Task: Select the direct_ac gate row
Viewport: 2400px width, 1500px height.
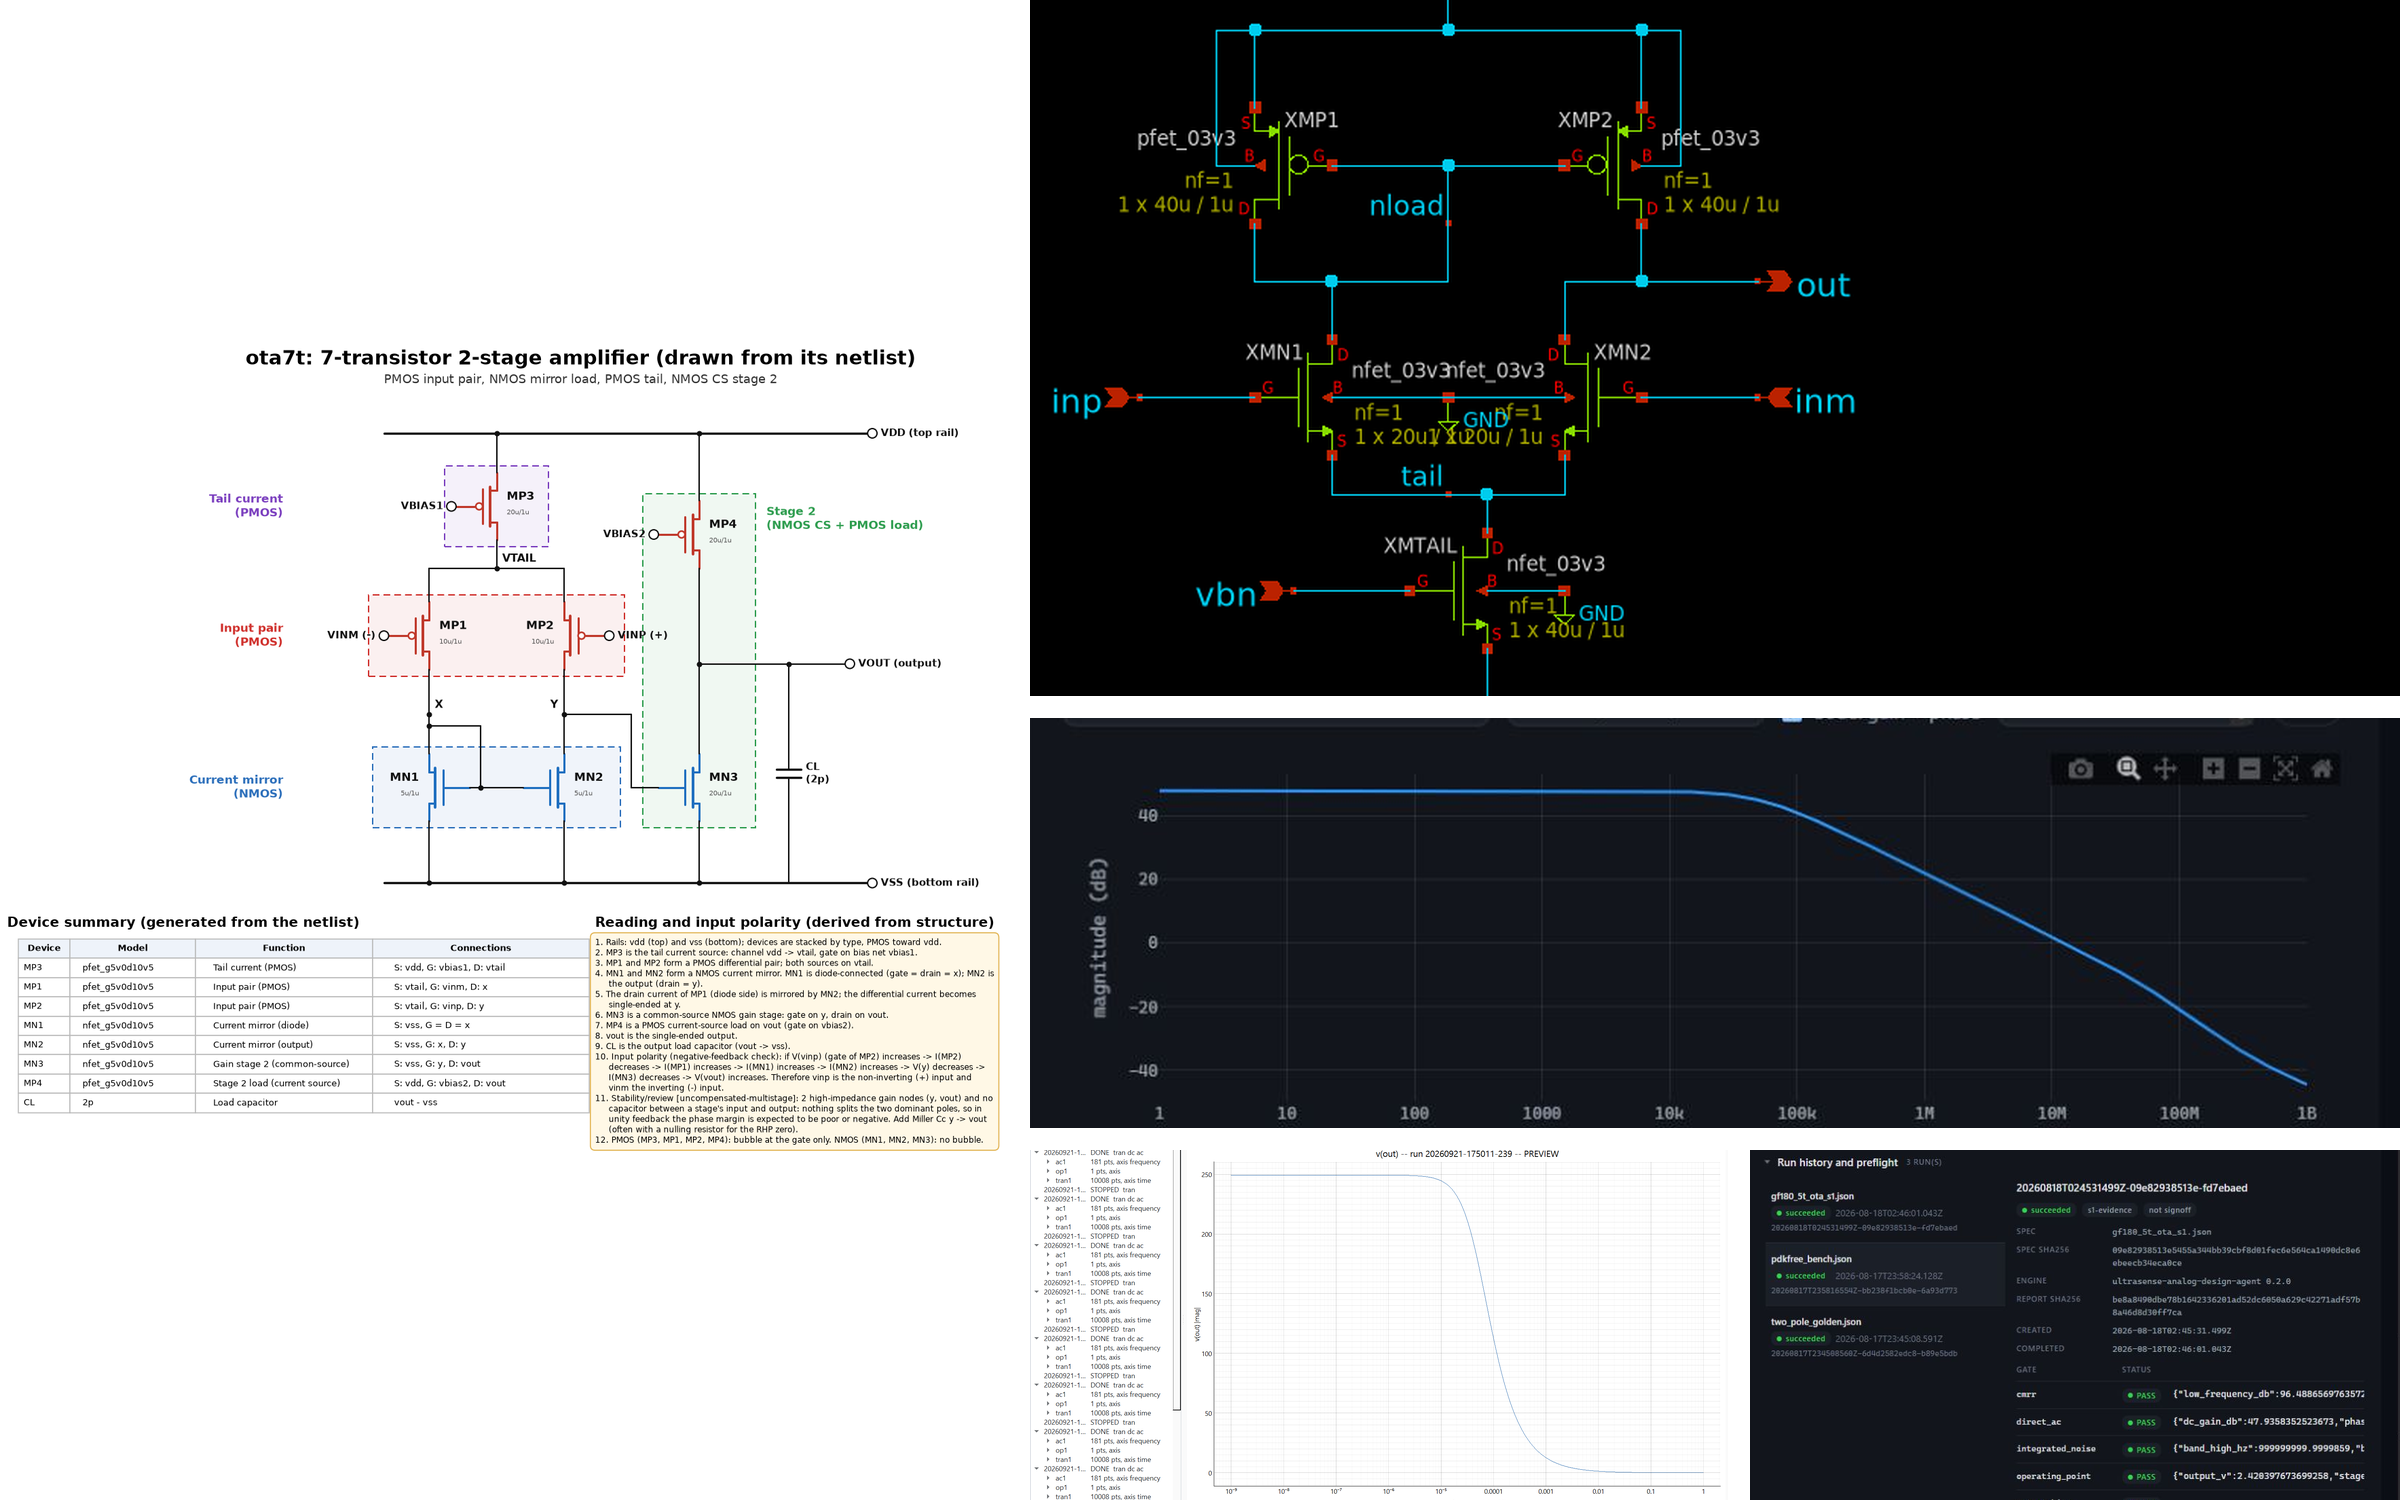Action: pos(2190,1422)
